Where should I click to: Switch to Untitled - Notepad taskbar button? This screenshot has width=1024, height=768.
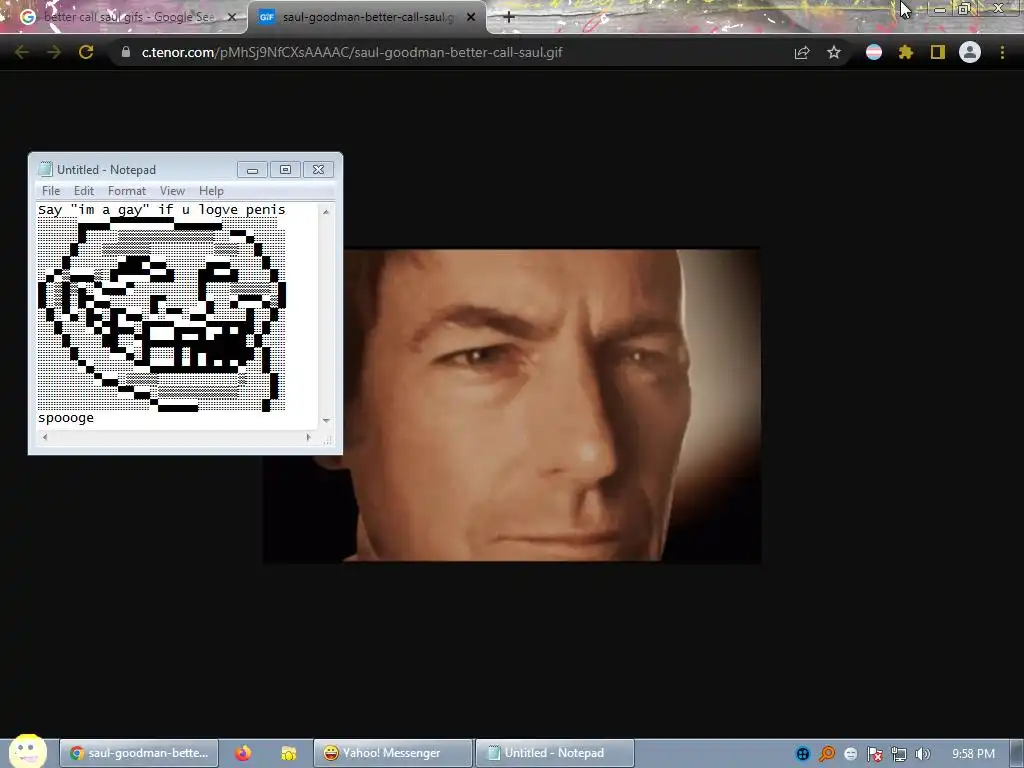coord(554,753)
